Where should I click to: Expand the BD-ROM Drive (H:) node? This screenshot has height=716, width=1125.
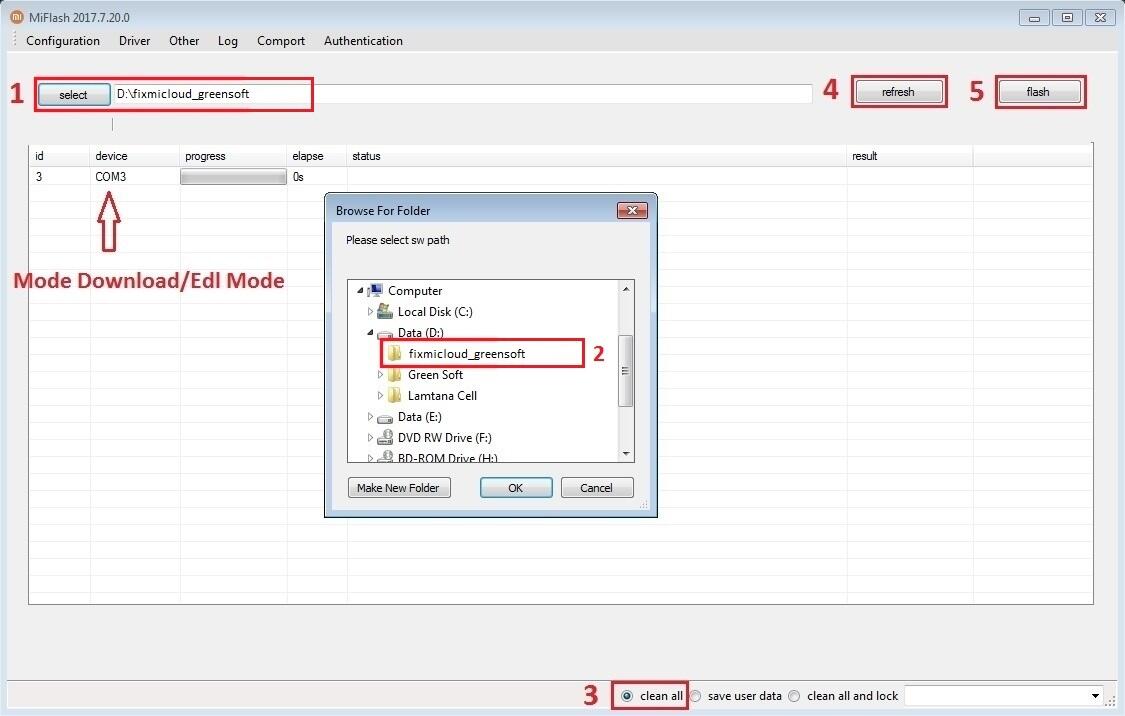(x=370, y=457)
